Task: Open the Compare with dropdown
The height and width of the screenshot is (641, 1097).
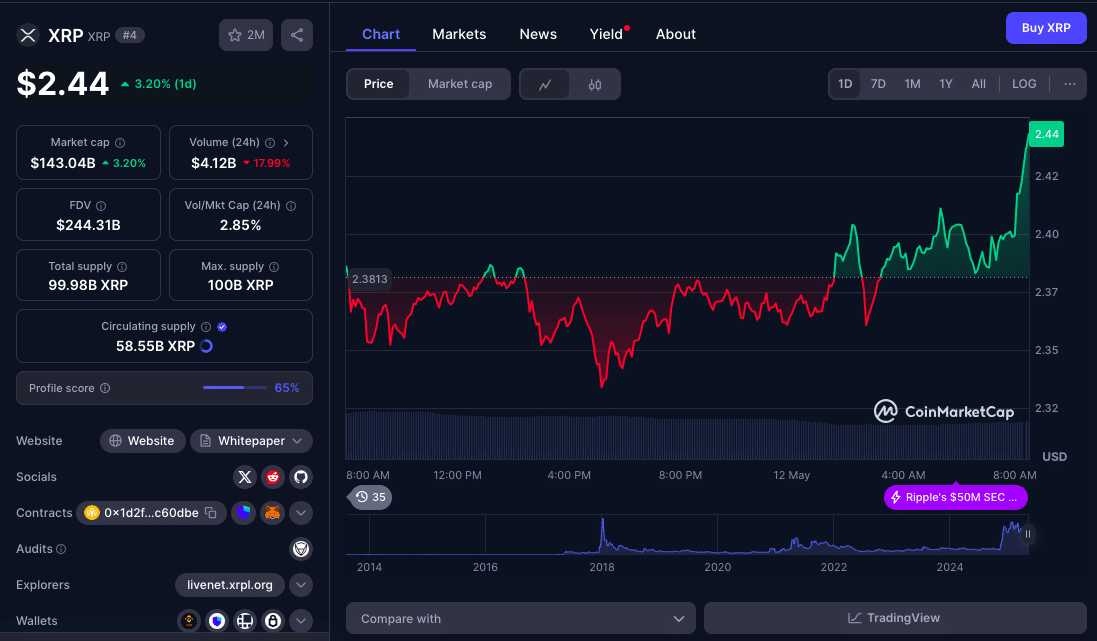Action: point(521,619)
